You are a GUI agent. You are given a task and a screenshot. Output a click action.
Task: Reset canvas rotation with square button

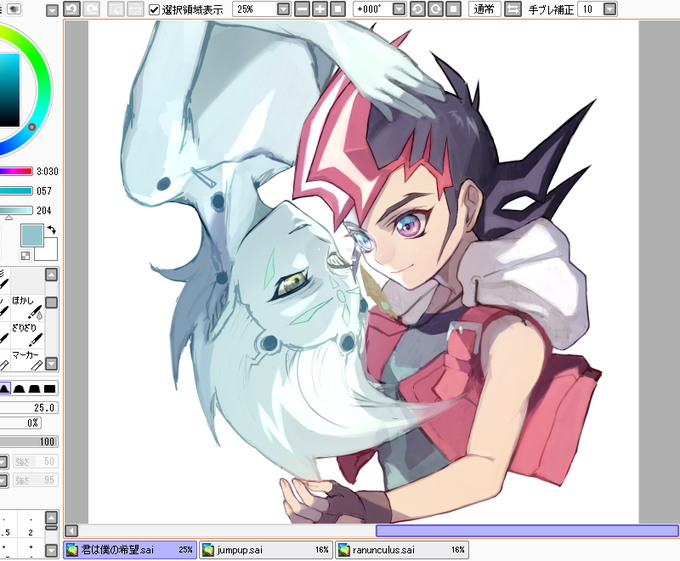point(453,9)
